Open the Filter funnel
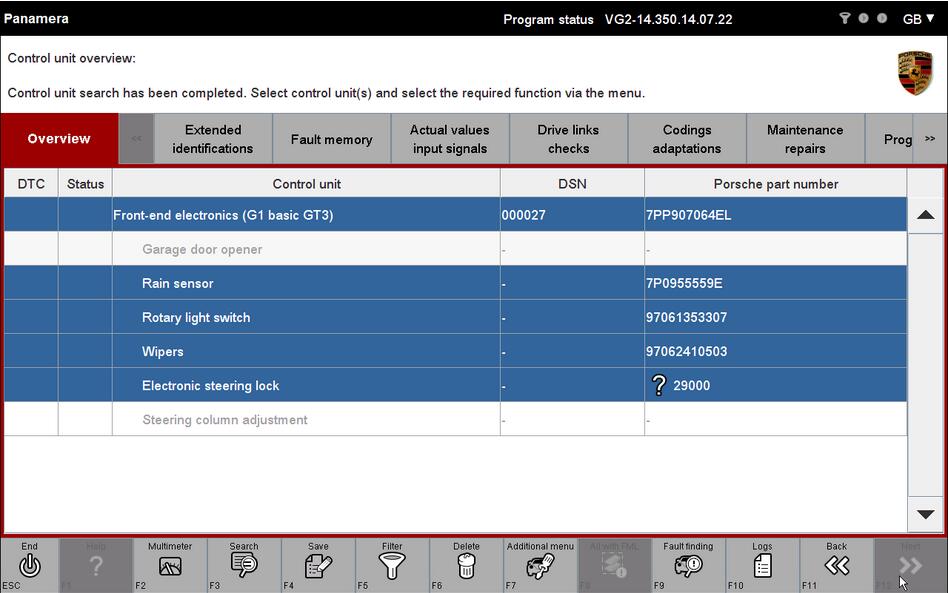Screen dimensions: 948x593 click(x=392, y=566)
